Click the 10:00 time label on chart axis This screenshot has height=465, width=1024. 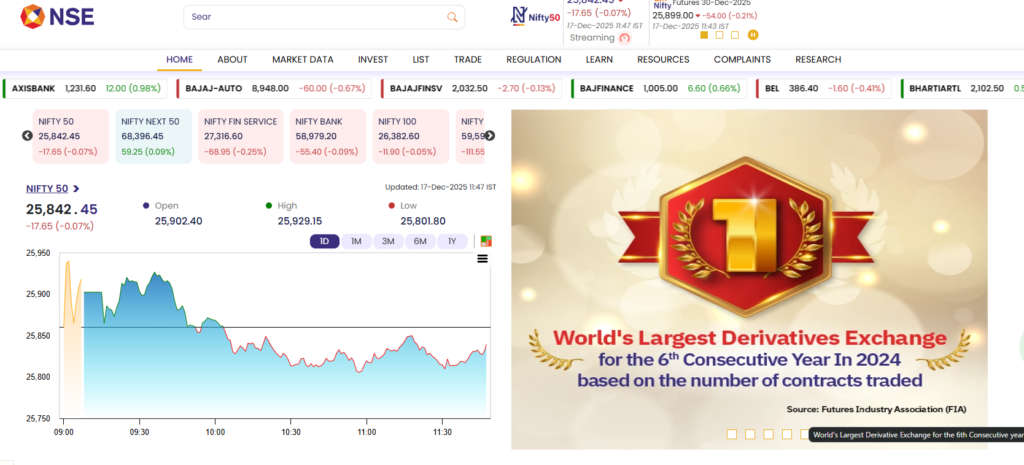point(215,432)
